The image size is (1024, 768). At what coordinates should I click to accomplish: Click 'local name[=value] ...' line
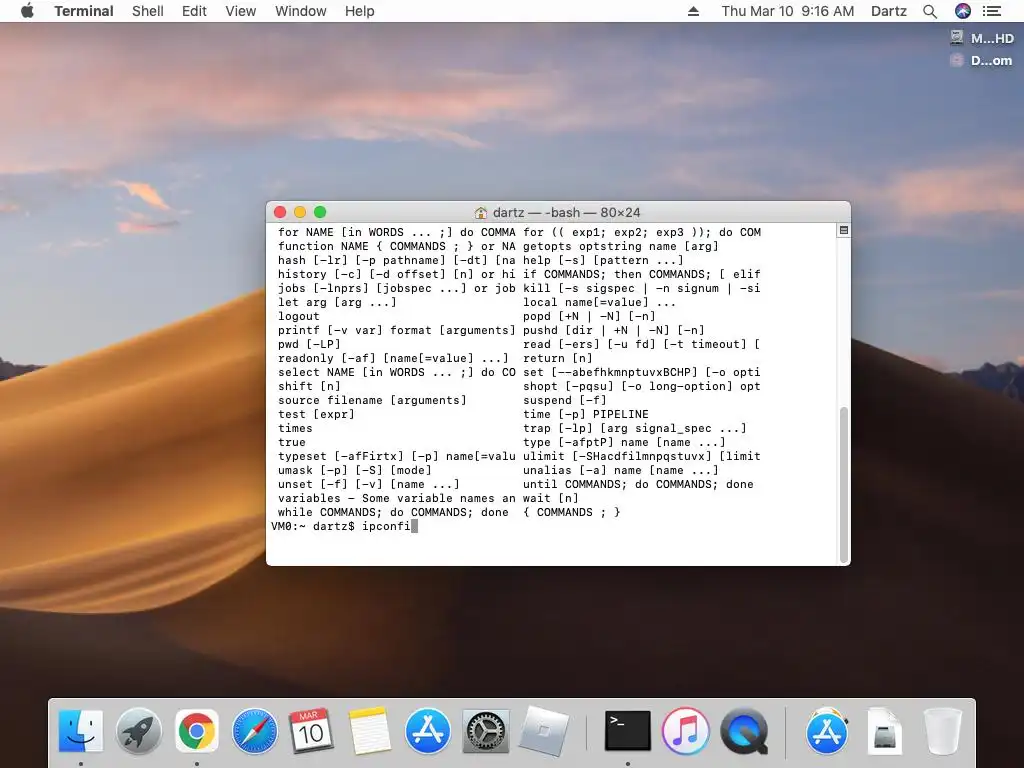[x=600, y=302]
